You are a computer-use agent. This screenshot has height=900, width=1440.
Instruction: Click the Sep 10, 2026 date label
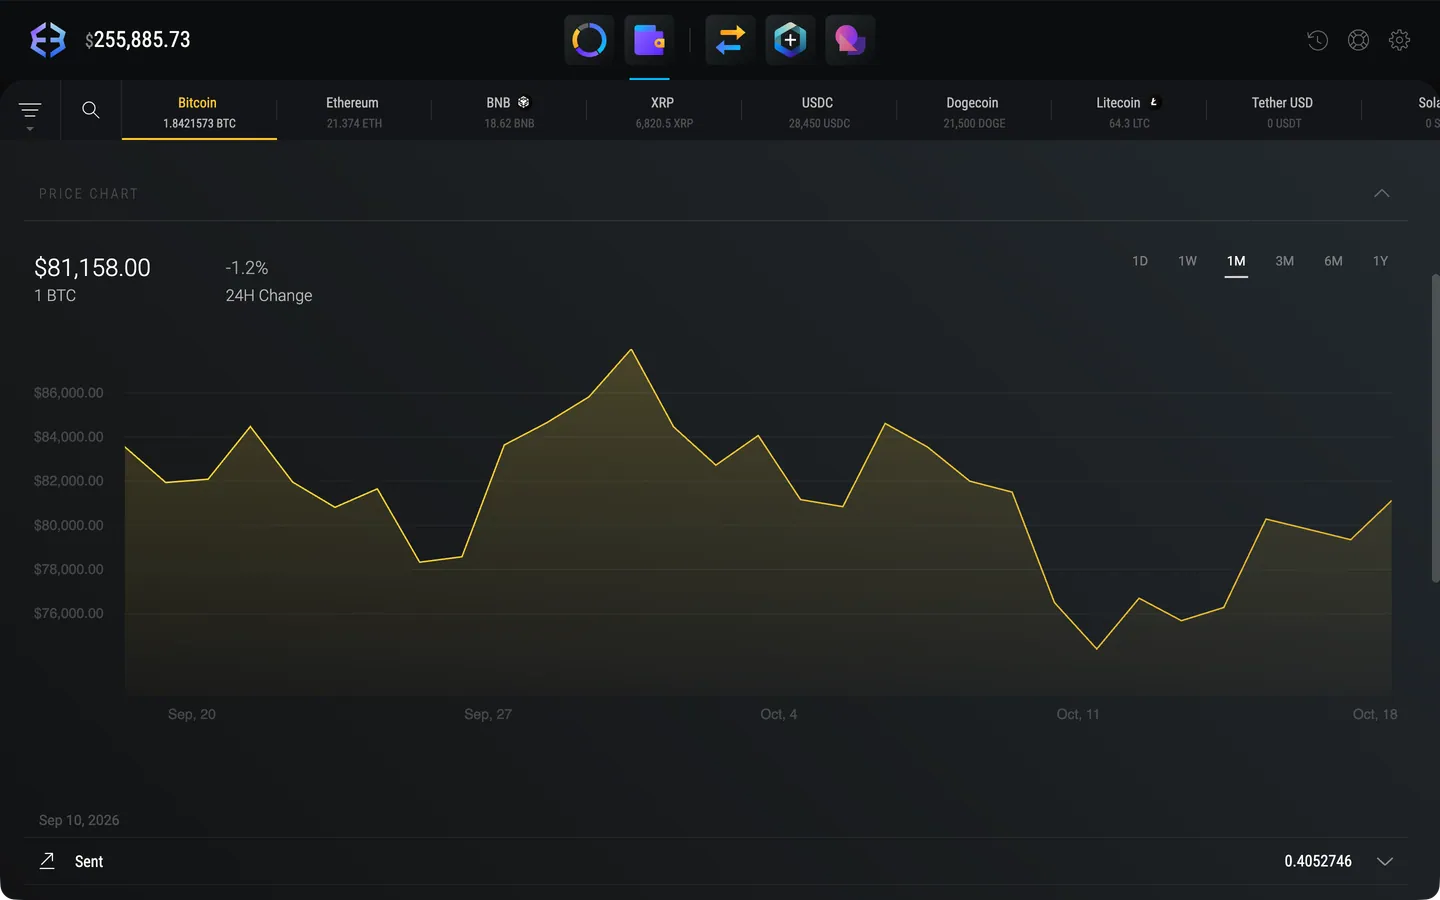[x=79, y=820]
